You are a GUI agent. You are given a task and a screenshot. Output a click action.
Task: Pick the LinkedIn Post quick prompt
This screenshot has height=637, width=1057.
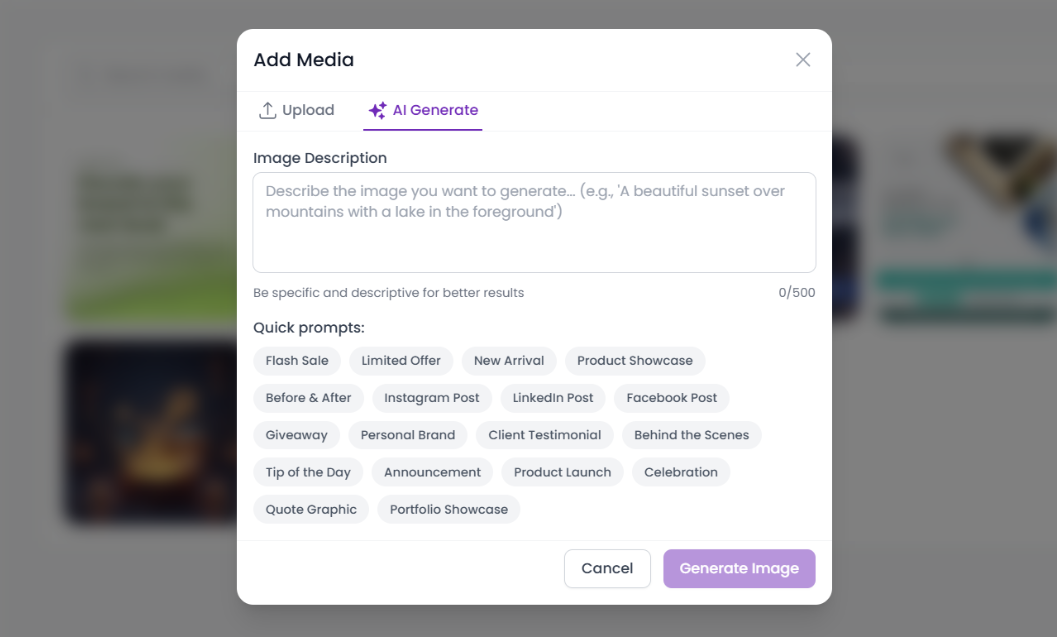pyautogui.click(x=553, y=398)
